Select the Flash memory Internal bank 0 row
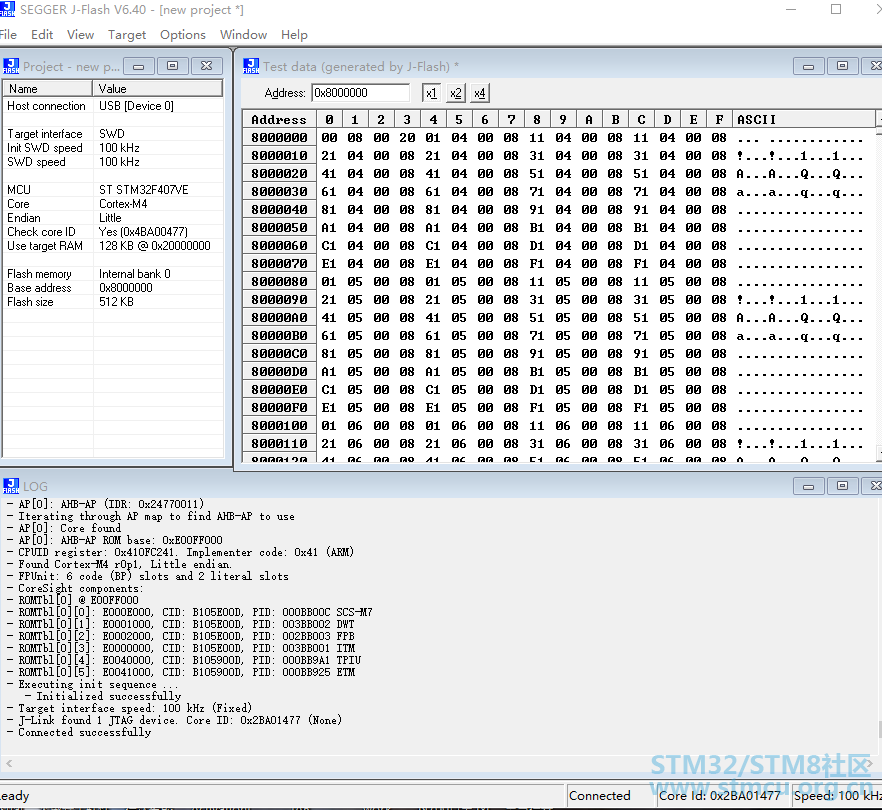Image resolution: width=882 pixels, height=810 pixels. [113, 274]
